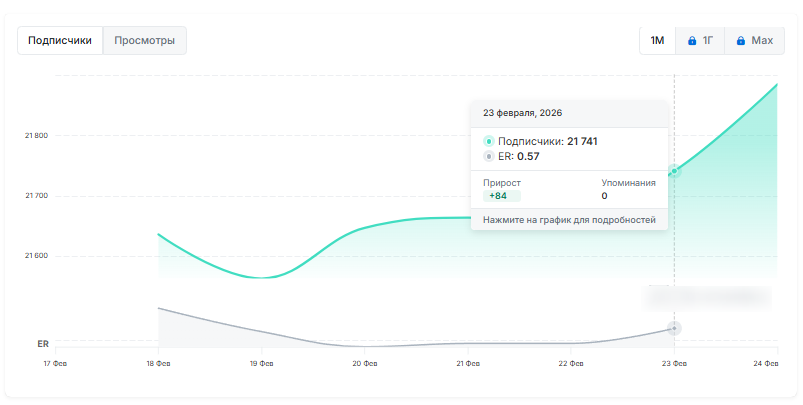Select the 1Г period option
803x405 pixels.
coord(700,41)
